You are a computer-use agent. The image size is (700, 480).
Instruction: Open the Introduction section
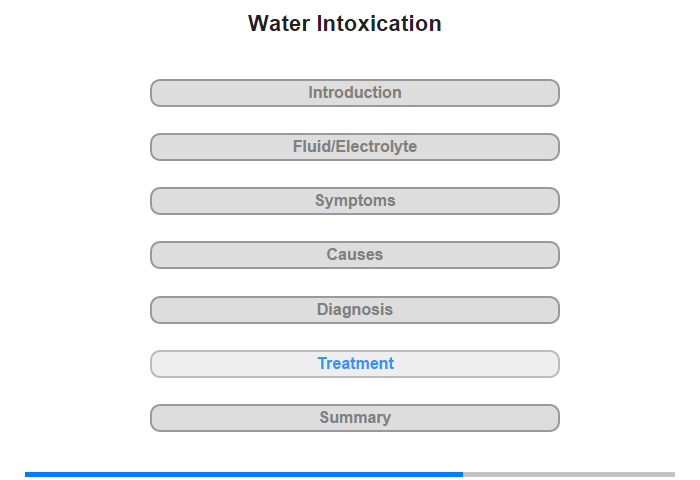point(355,93)
